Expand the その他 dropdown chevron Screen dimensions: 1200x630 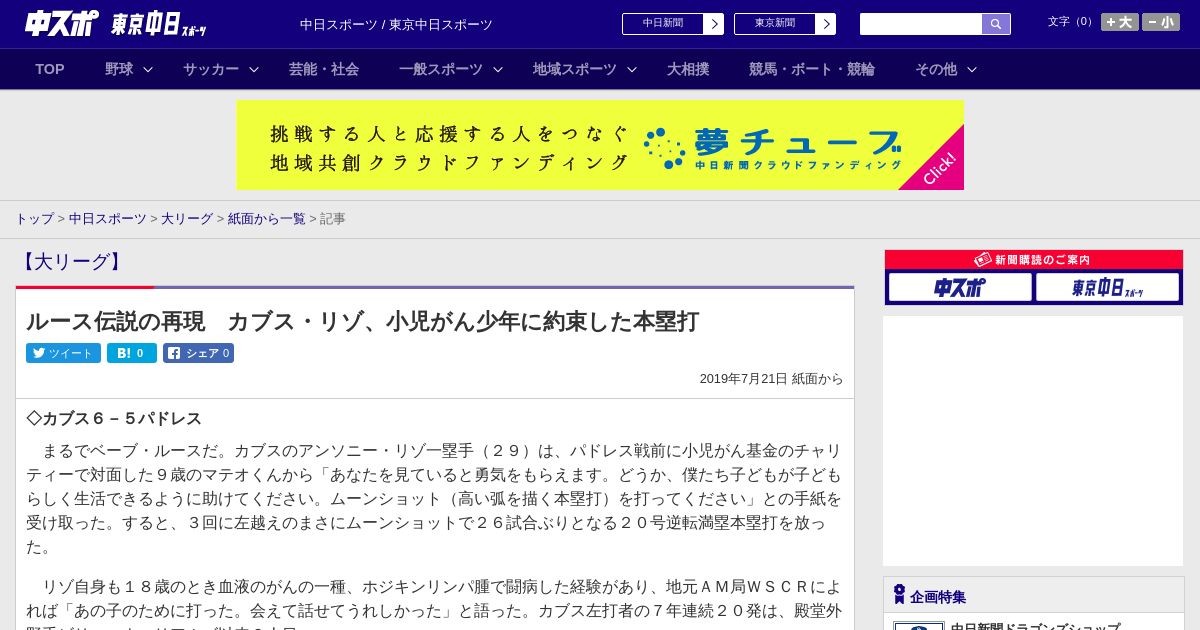972,69
